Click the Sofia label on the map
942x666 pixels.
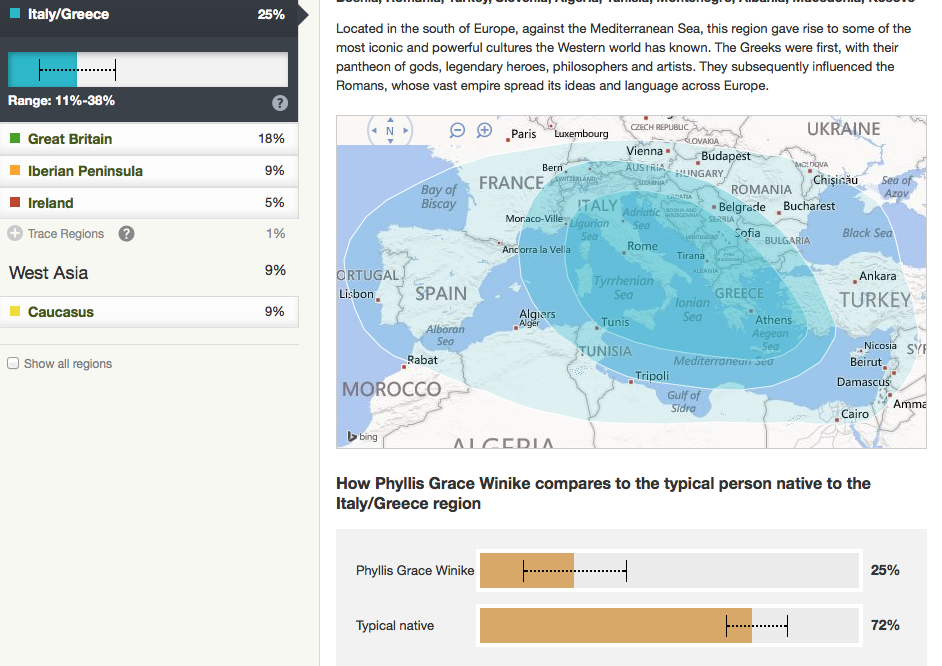pyautogui.click(x=747, y=233)
